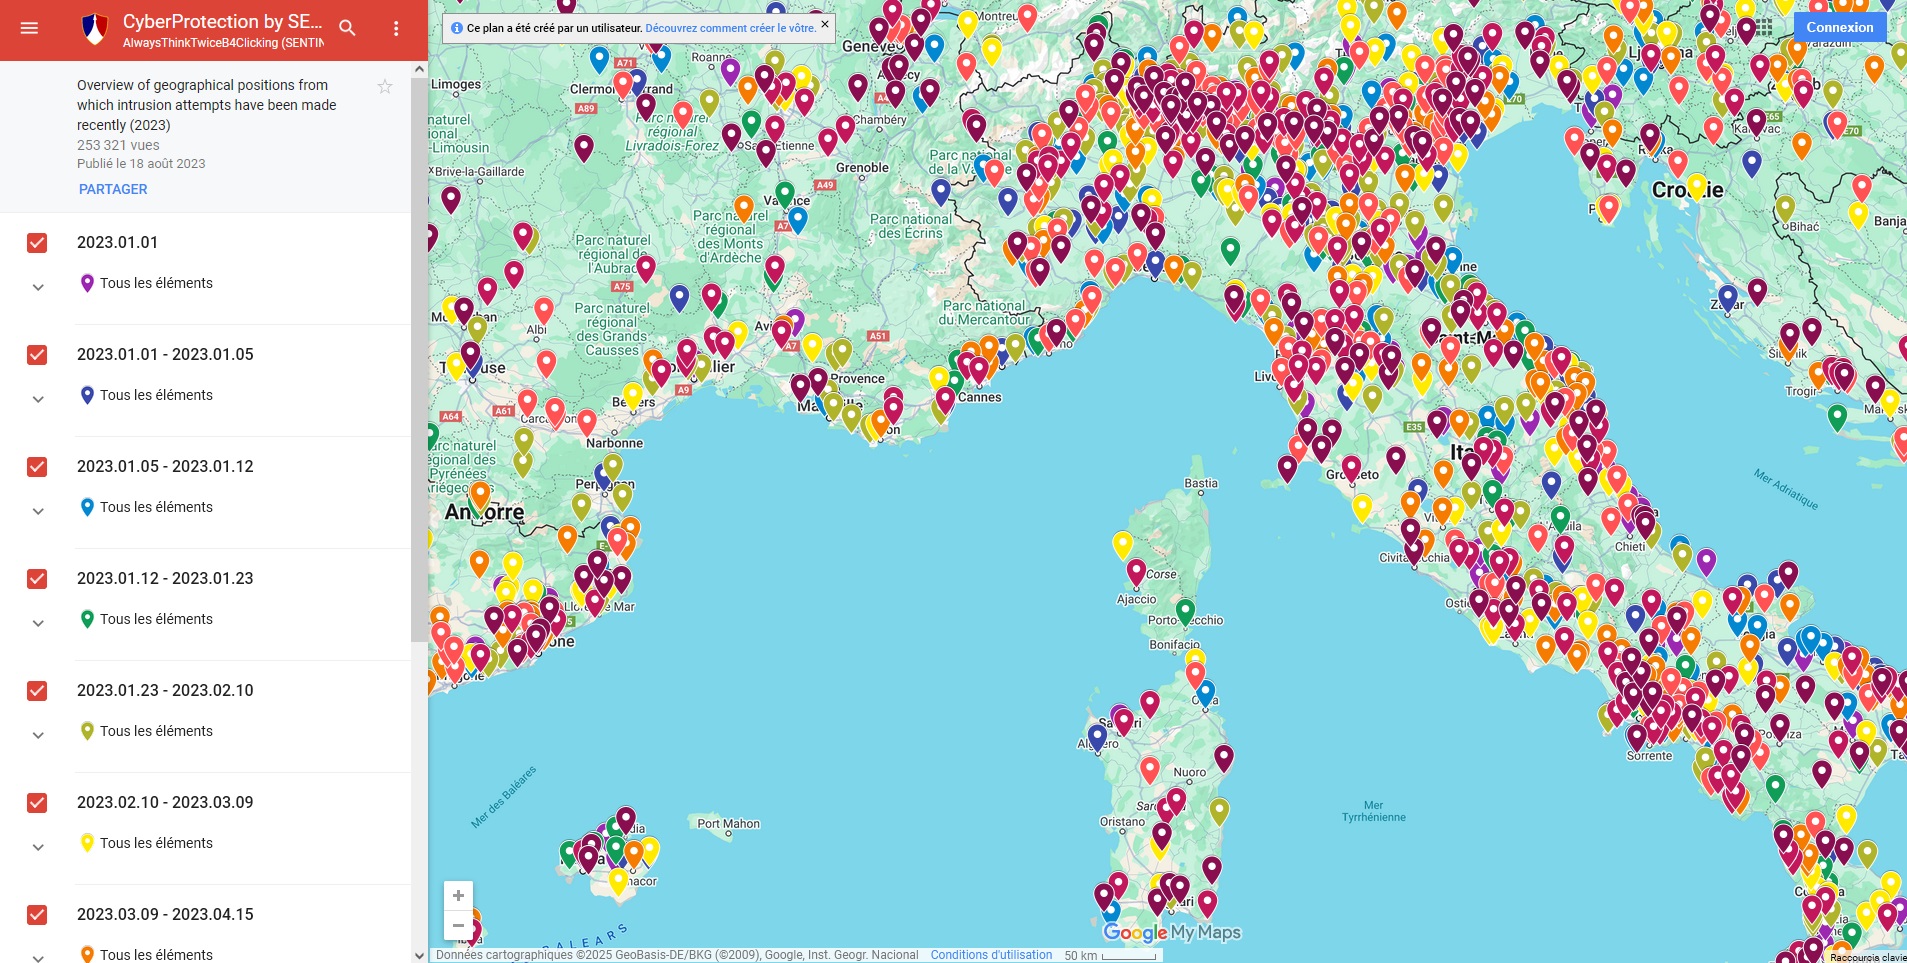Click the Connexion sign-in button
Image resolution: width=1907 pixels, height=963 pixels.
click(1840, 27)
